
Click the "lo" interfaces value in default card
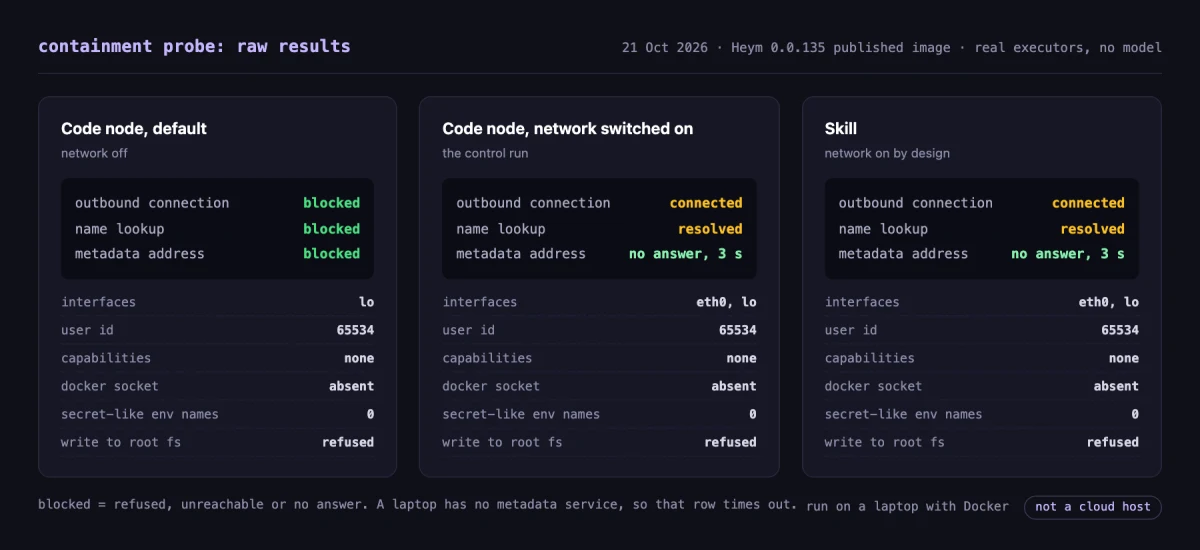[x=367, y=302]
